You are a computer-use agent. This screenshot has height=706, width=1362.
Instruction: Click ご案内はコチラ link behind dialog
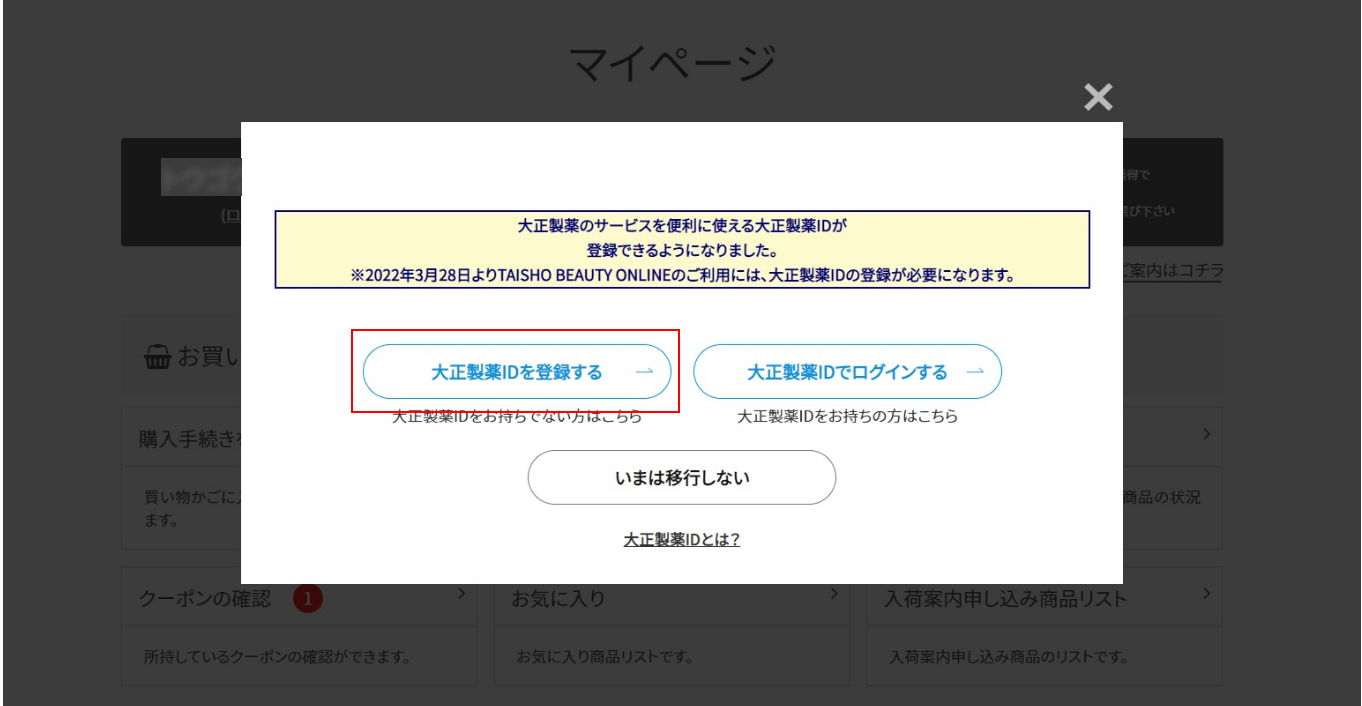tap(1172, 270)
